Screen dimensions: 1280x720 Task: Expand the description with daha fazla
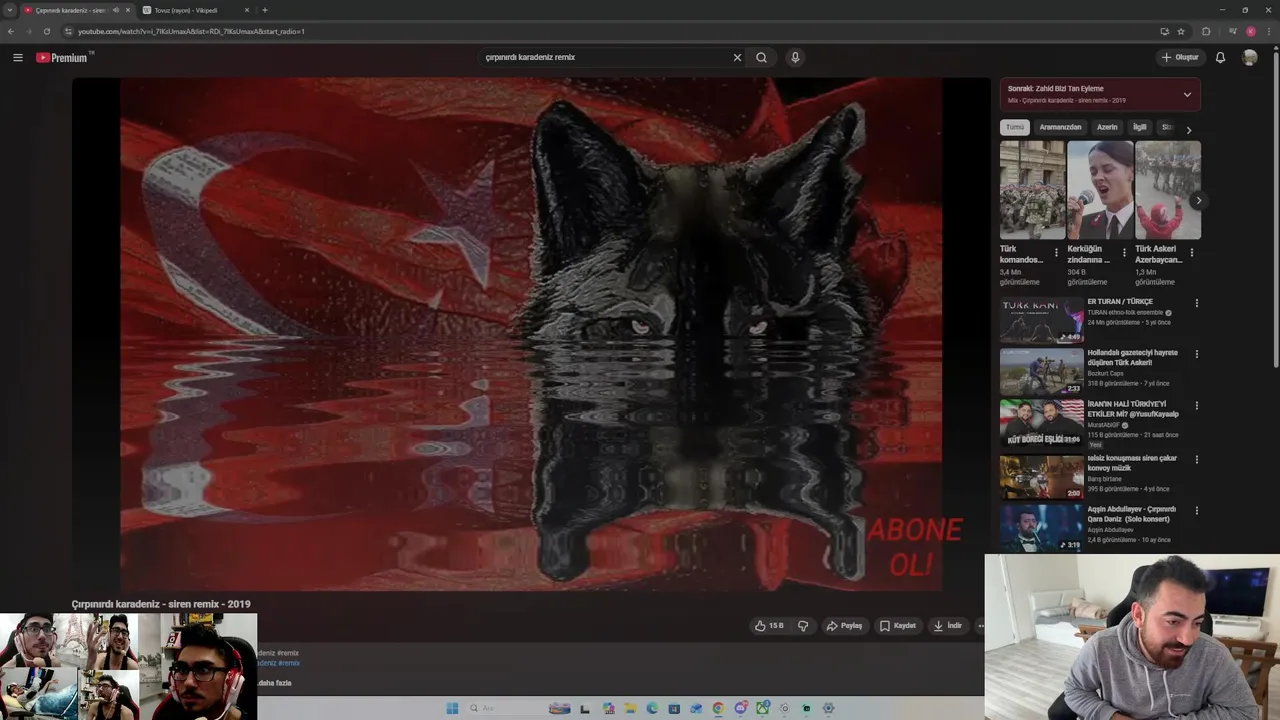(275, 683)
